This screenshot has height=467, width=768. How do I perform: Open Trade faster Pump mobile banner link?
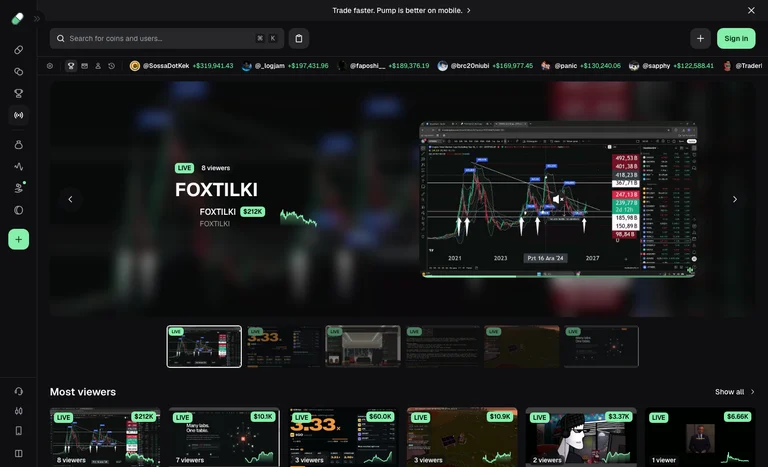pyautogui.click(x=401, y=10)
